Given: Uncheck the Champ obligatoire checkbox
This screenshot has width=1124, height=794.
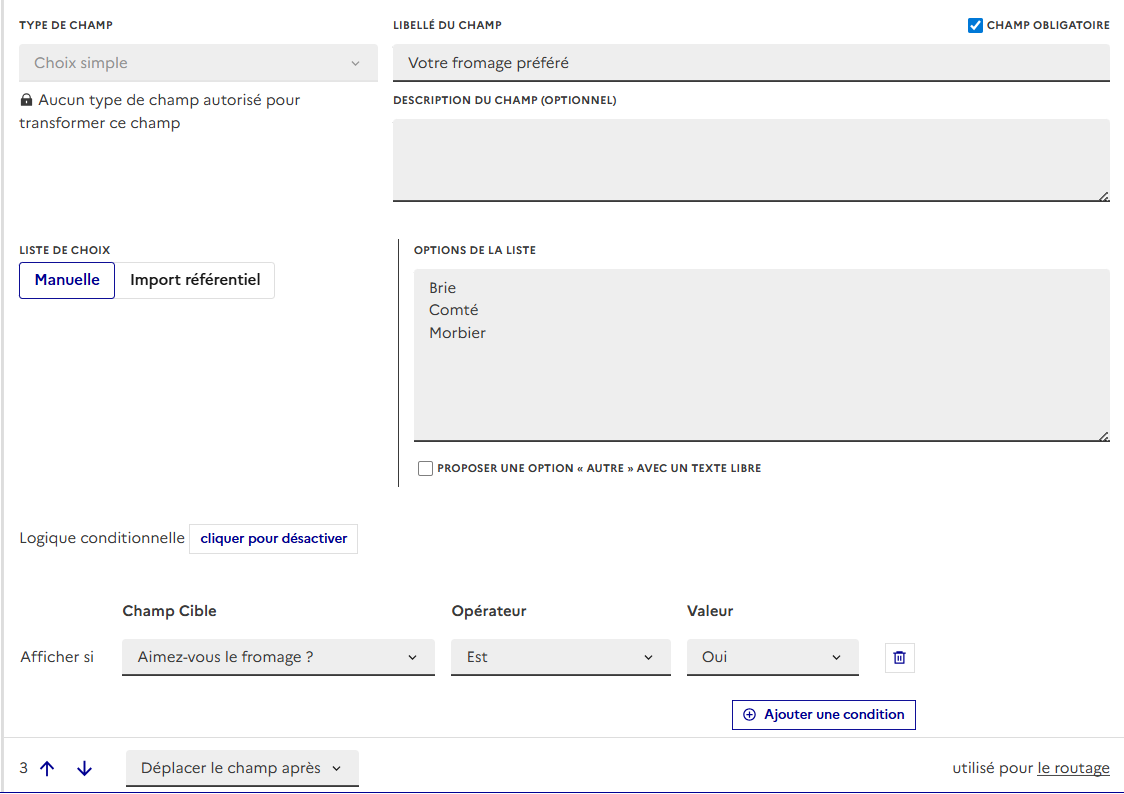Looking at the screenshot, I should click(x=976, y=26).
